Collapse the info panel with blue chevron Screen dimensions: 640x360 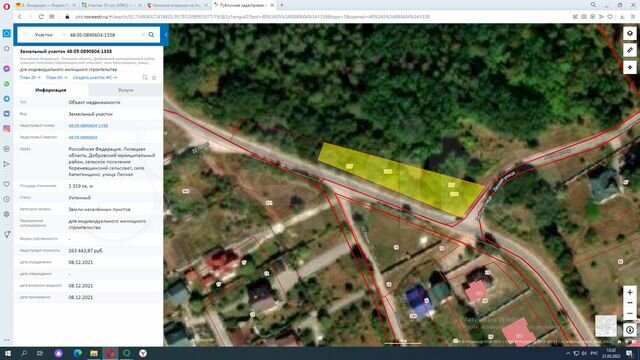[166, 35]
